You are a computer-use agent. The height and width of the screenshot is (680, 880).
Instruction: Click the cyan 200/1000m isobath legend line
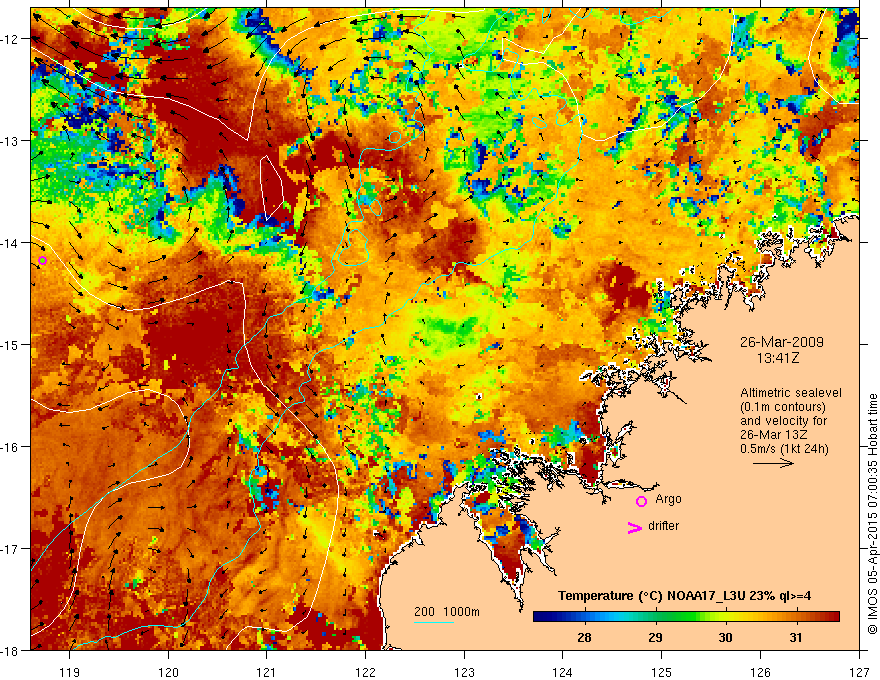click(434, 622)
